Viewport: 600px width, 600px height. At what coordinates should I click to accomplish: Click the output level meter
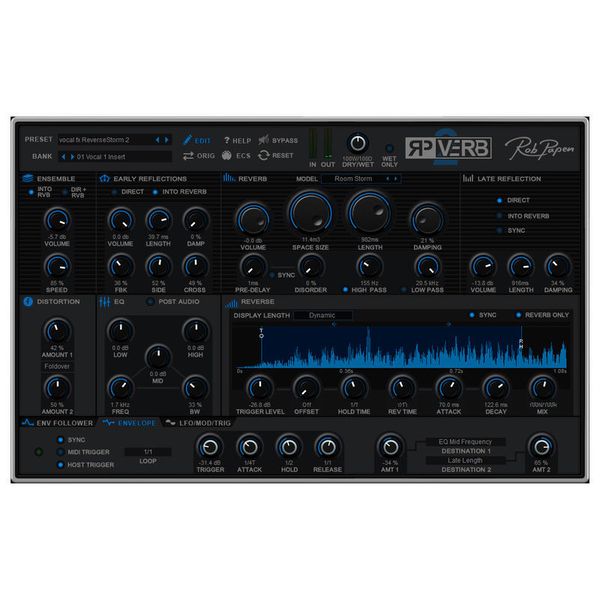click(x=328, y=144)
